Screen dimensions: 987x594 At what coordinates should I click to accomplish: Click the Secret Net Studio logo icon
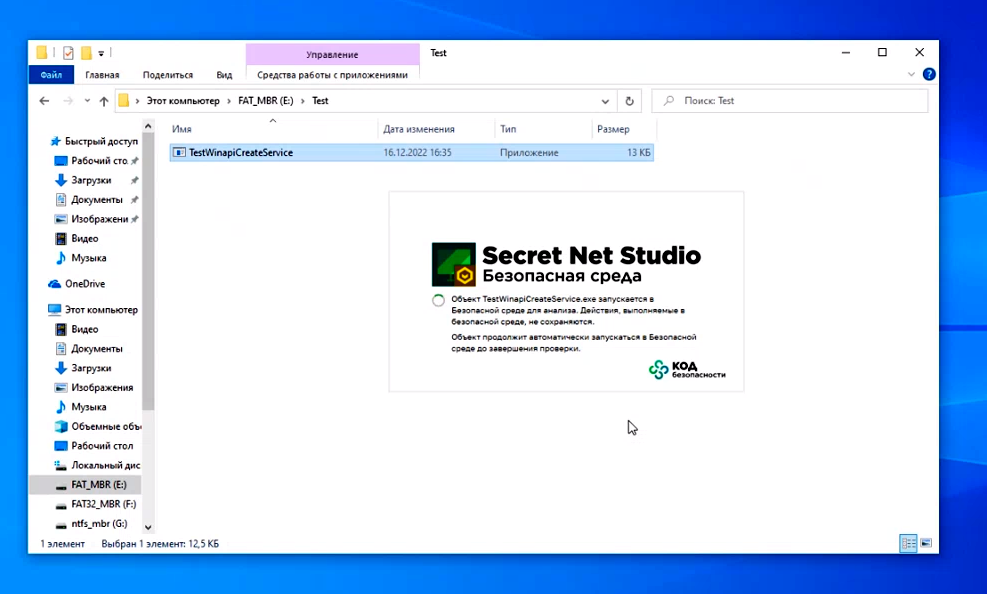454,264
